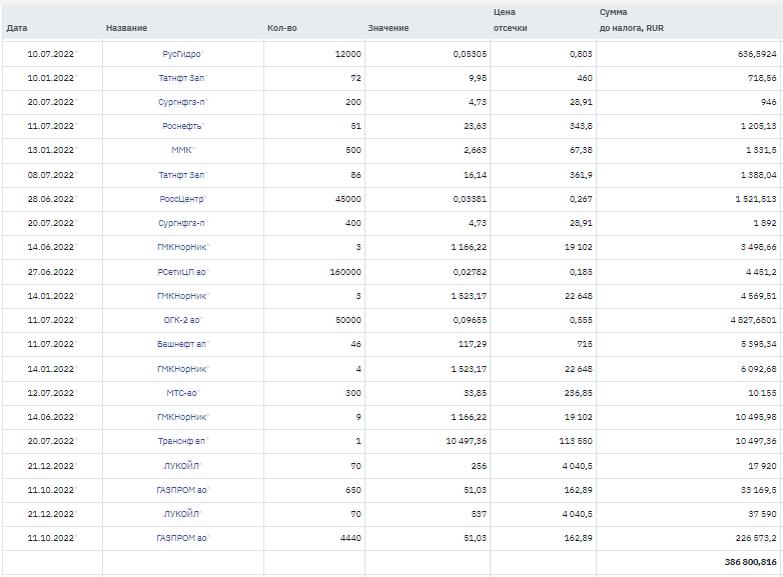Viewport: 783px width, 577px height.
Task: Click value 117,29 in Башнефт ап row
Action: point(472,344)
